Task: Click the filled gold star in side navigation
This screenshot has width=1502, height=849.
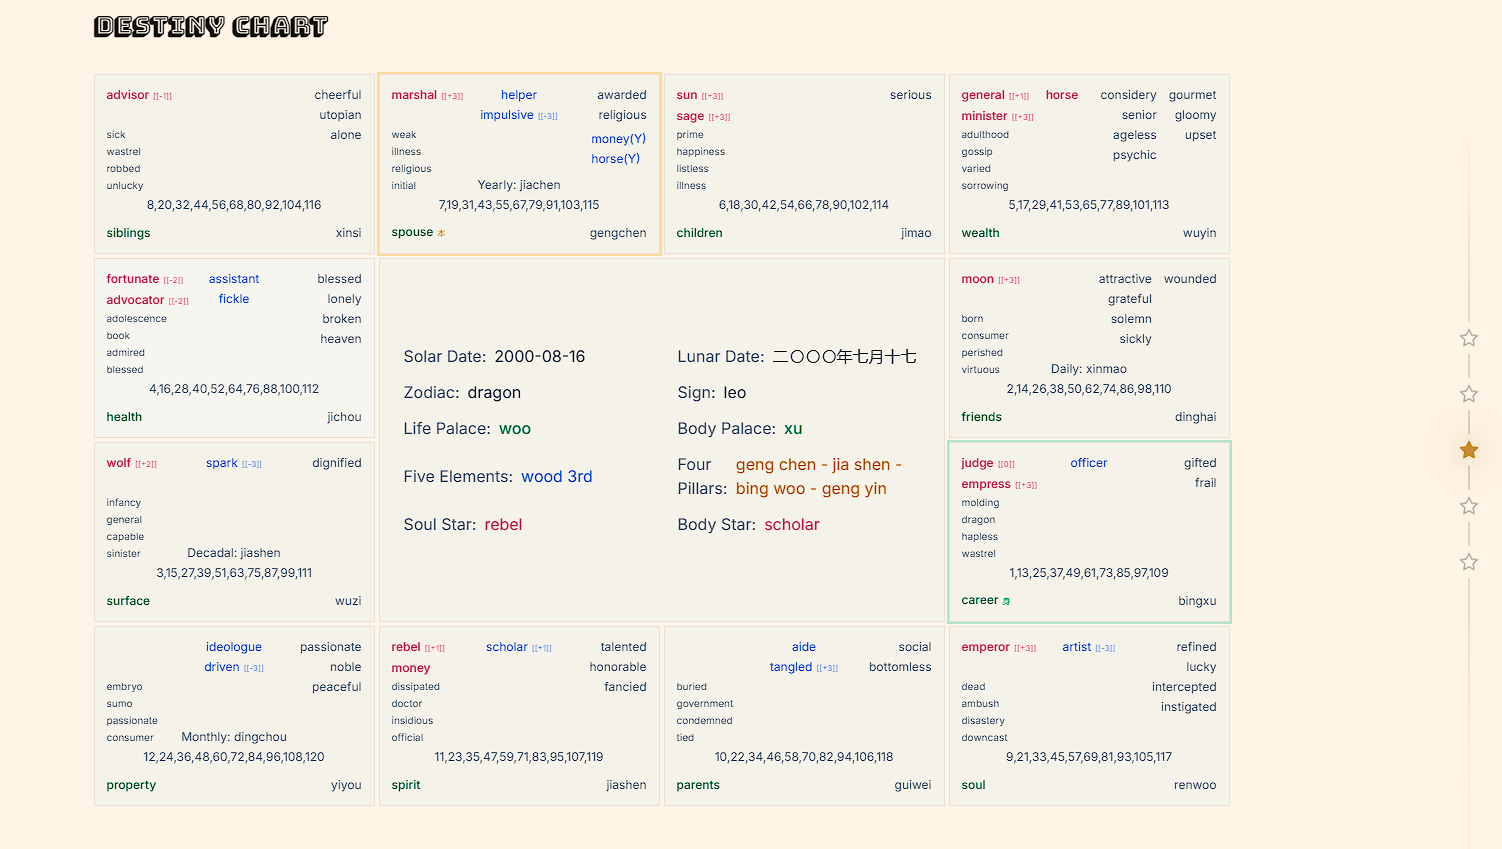Action: click(x=1469, y=450)
